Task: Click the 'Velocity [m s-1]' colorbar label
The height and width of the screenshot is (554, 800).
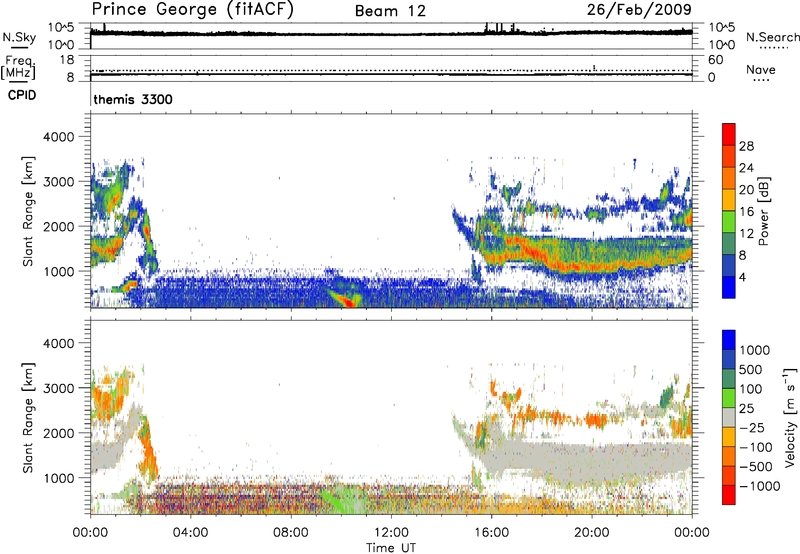Action: (x=790, y=417)
